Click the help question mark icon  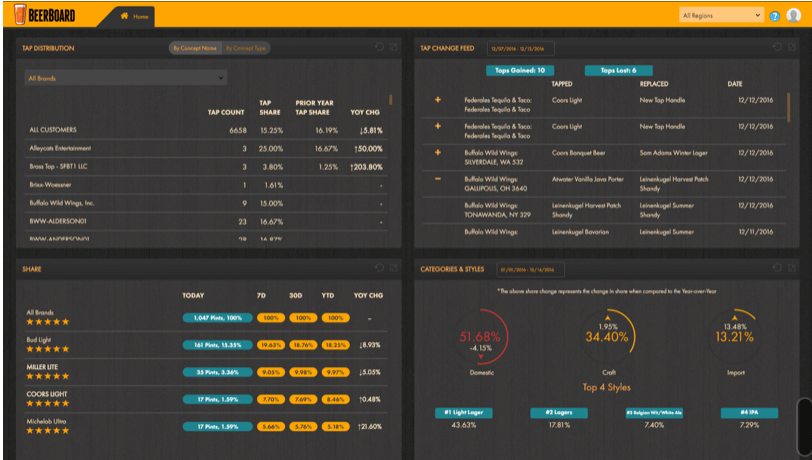[775, 16]
